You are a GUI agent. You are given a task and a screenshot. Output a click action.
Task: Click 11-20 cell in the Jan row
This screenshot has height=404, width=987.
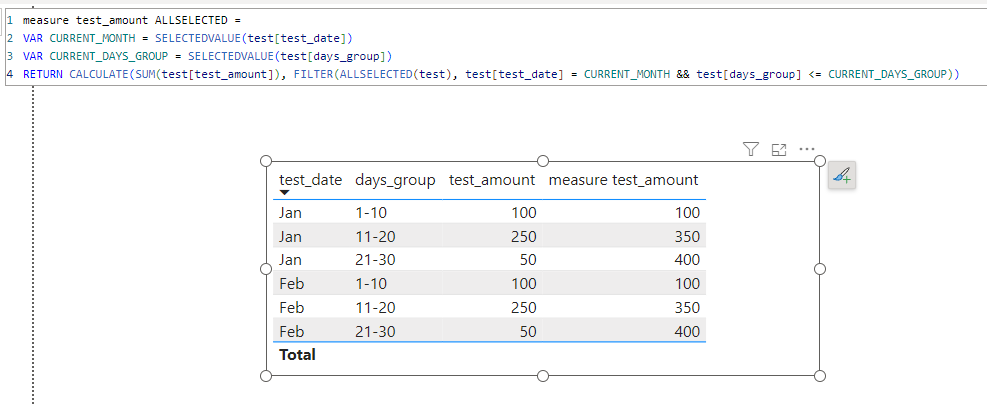click(x=375, y=237)
